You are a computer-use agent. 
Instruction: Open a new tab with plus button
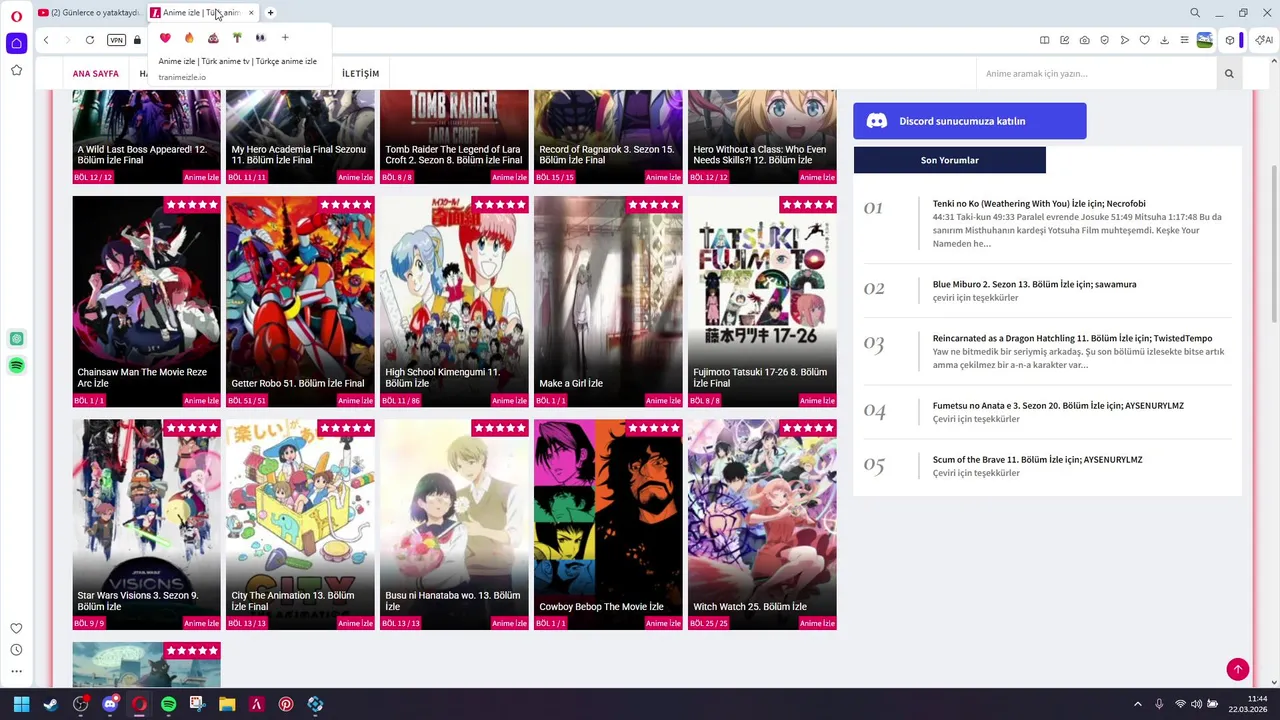point(270,13)
